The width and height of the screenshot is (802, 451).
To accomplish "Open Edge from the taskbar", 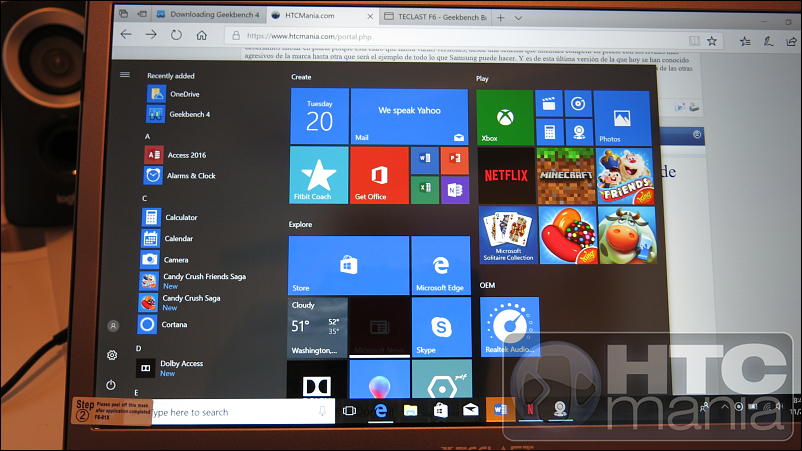I will [x=381, y=411].
